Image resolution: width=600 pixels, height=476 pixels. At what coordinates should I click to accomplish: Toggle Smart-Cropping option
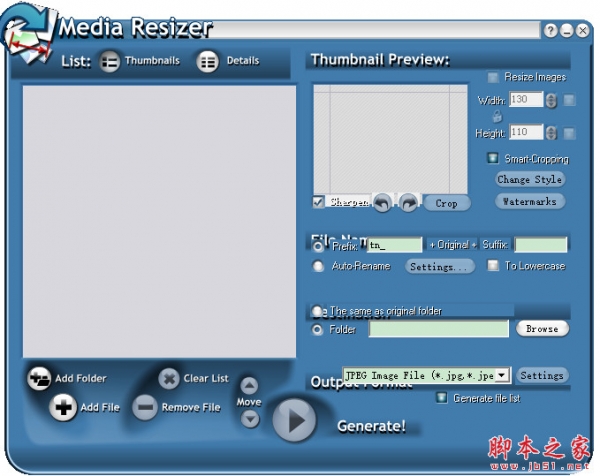tap(492, 158)
